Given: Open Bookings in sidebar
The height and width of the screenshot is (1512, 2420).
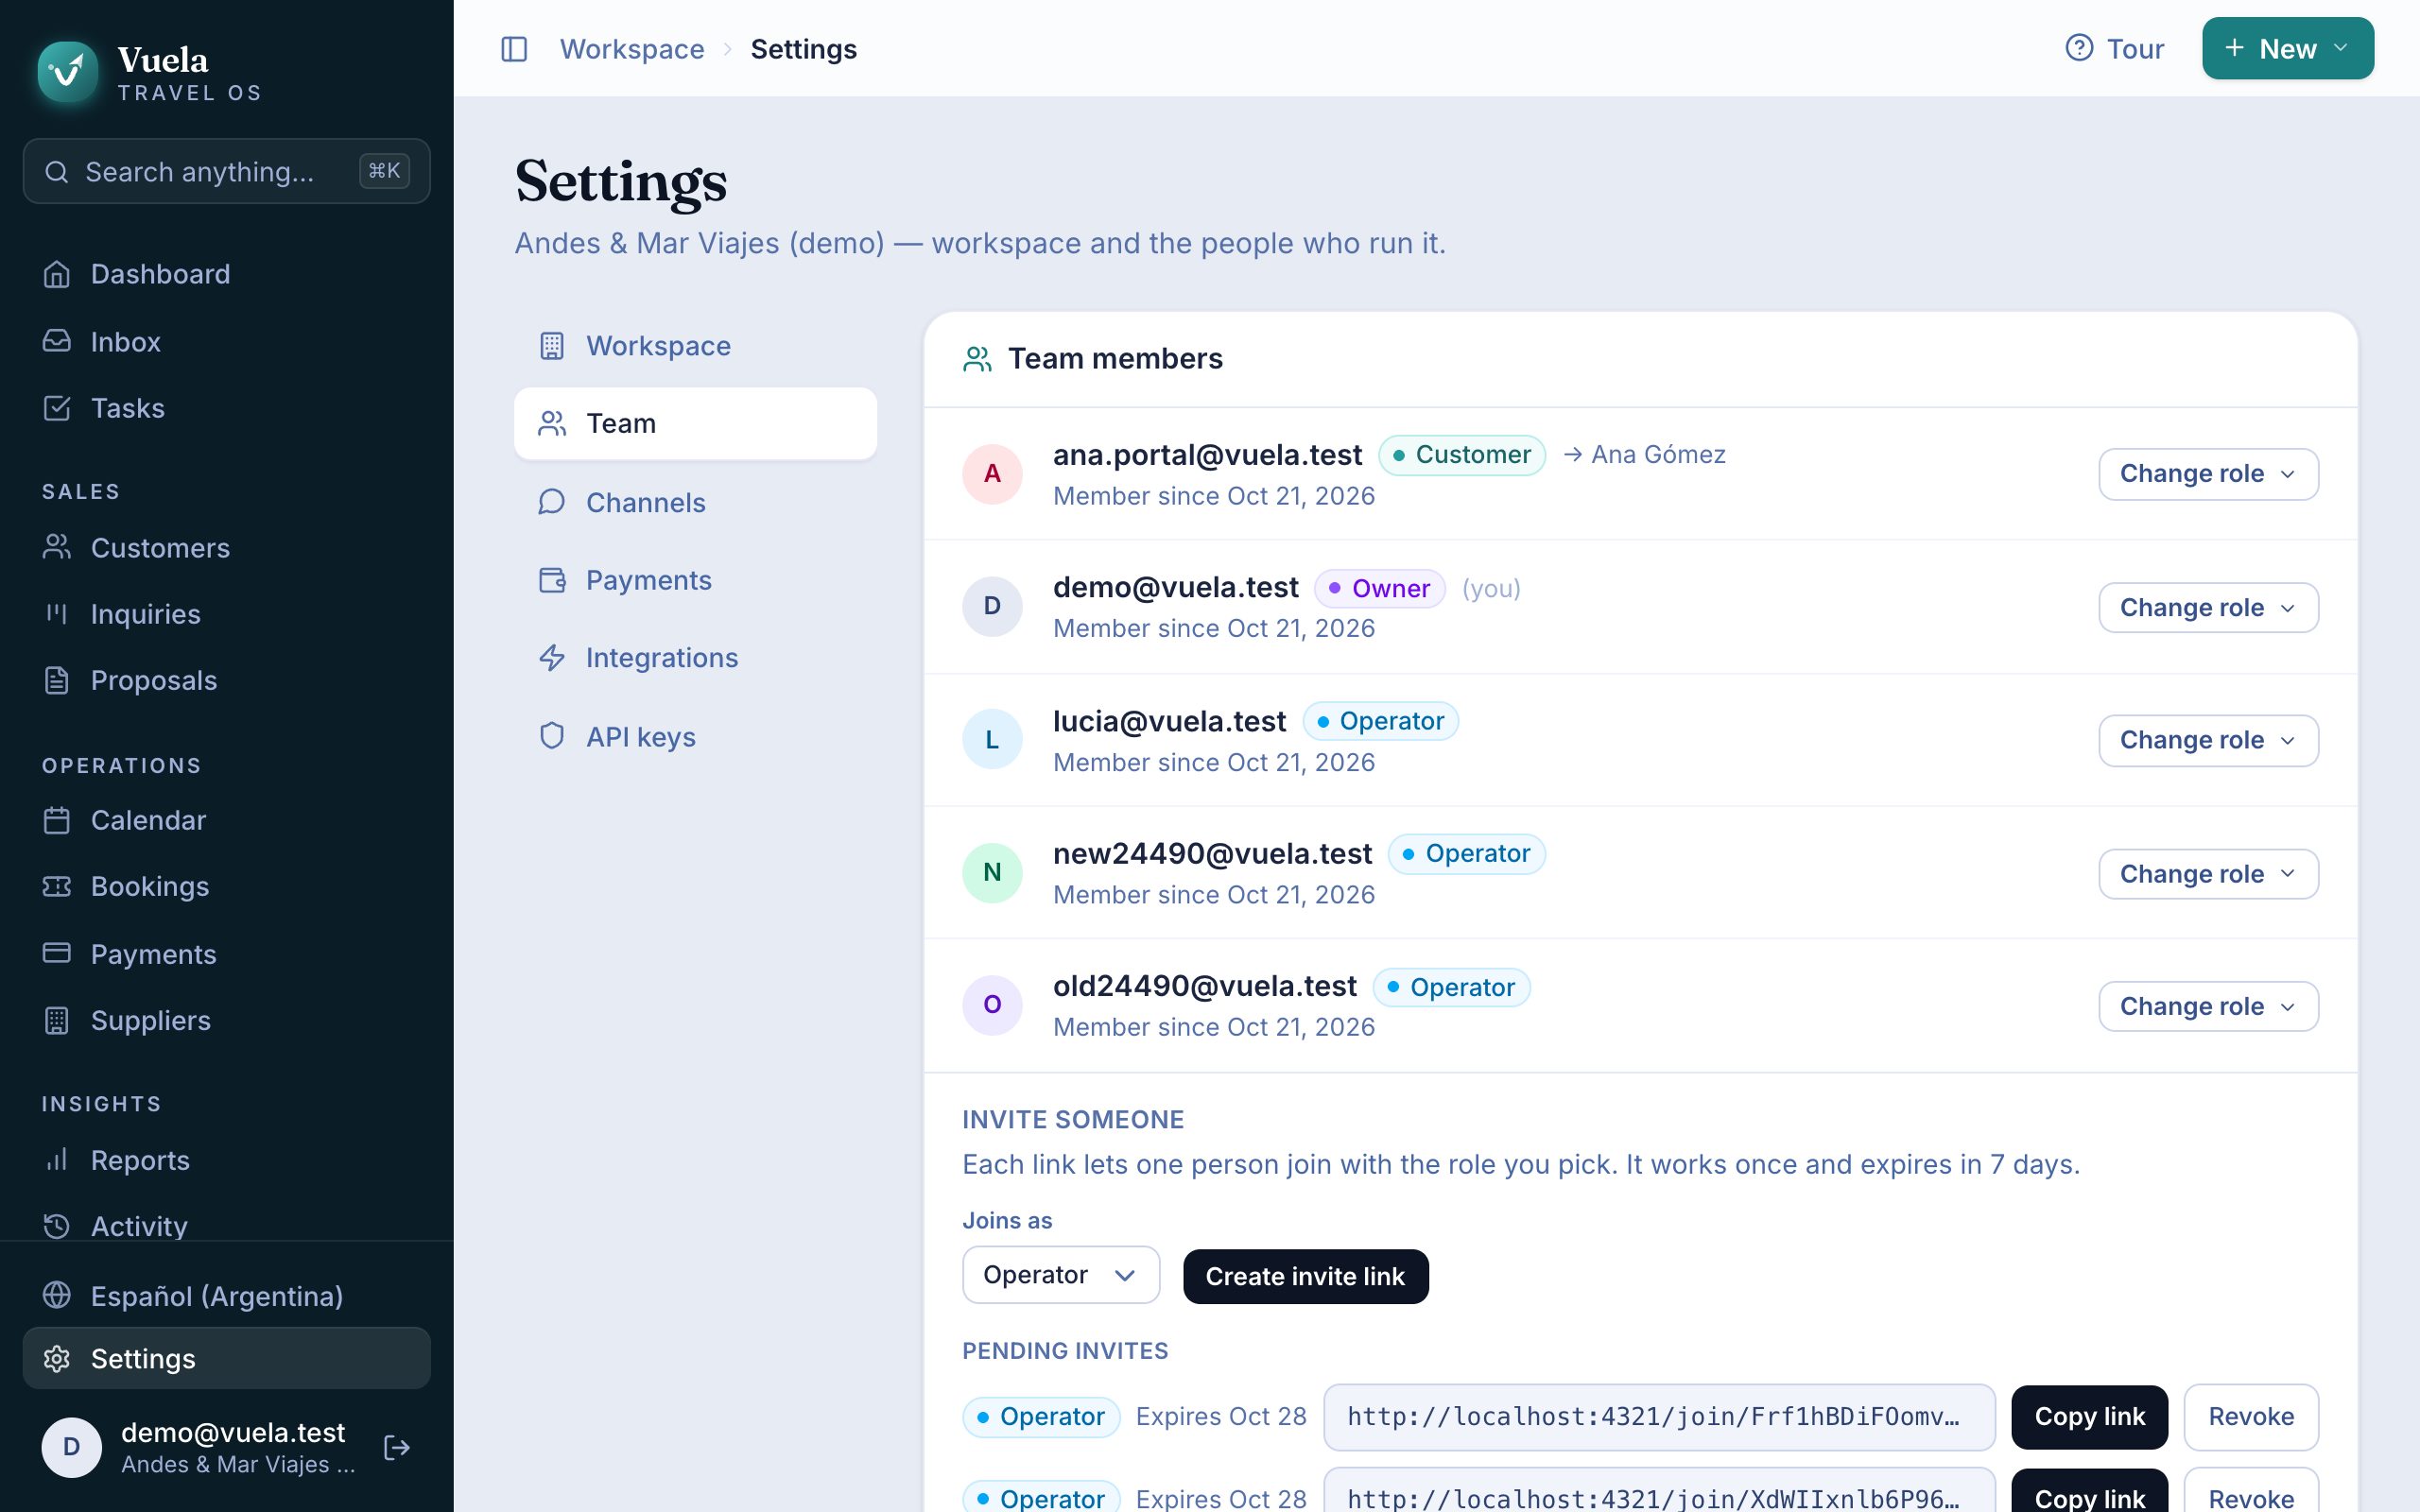Looking at the screenshot, I should tap(227, 887).
